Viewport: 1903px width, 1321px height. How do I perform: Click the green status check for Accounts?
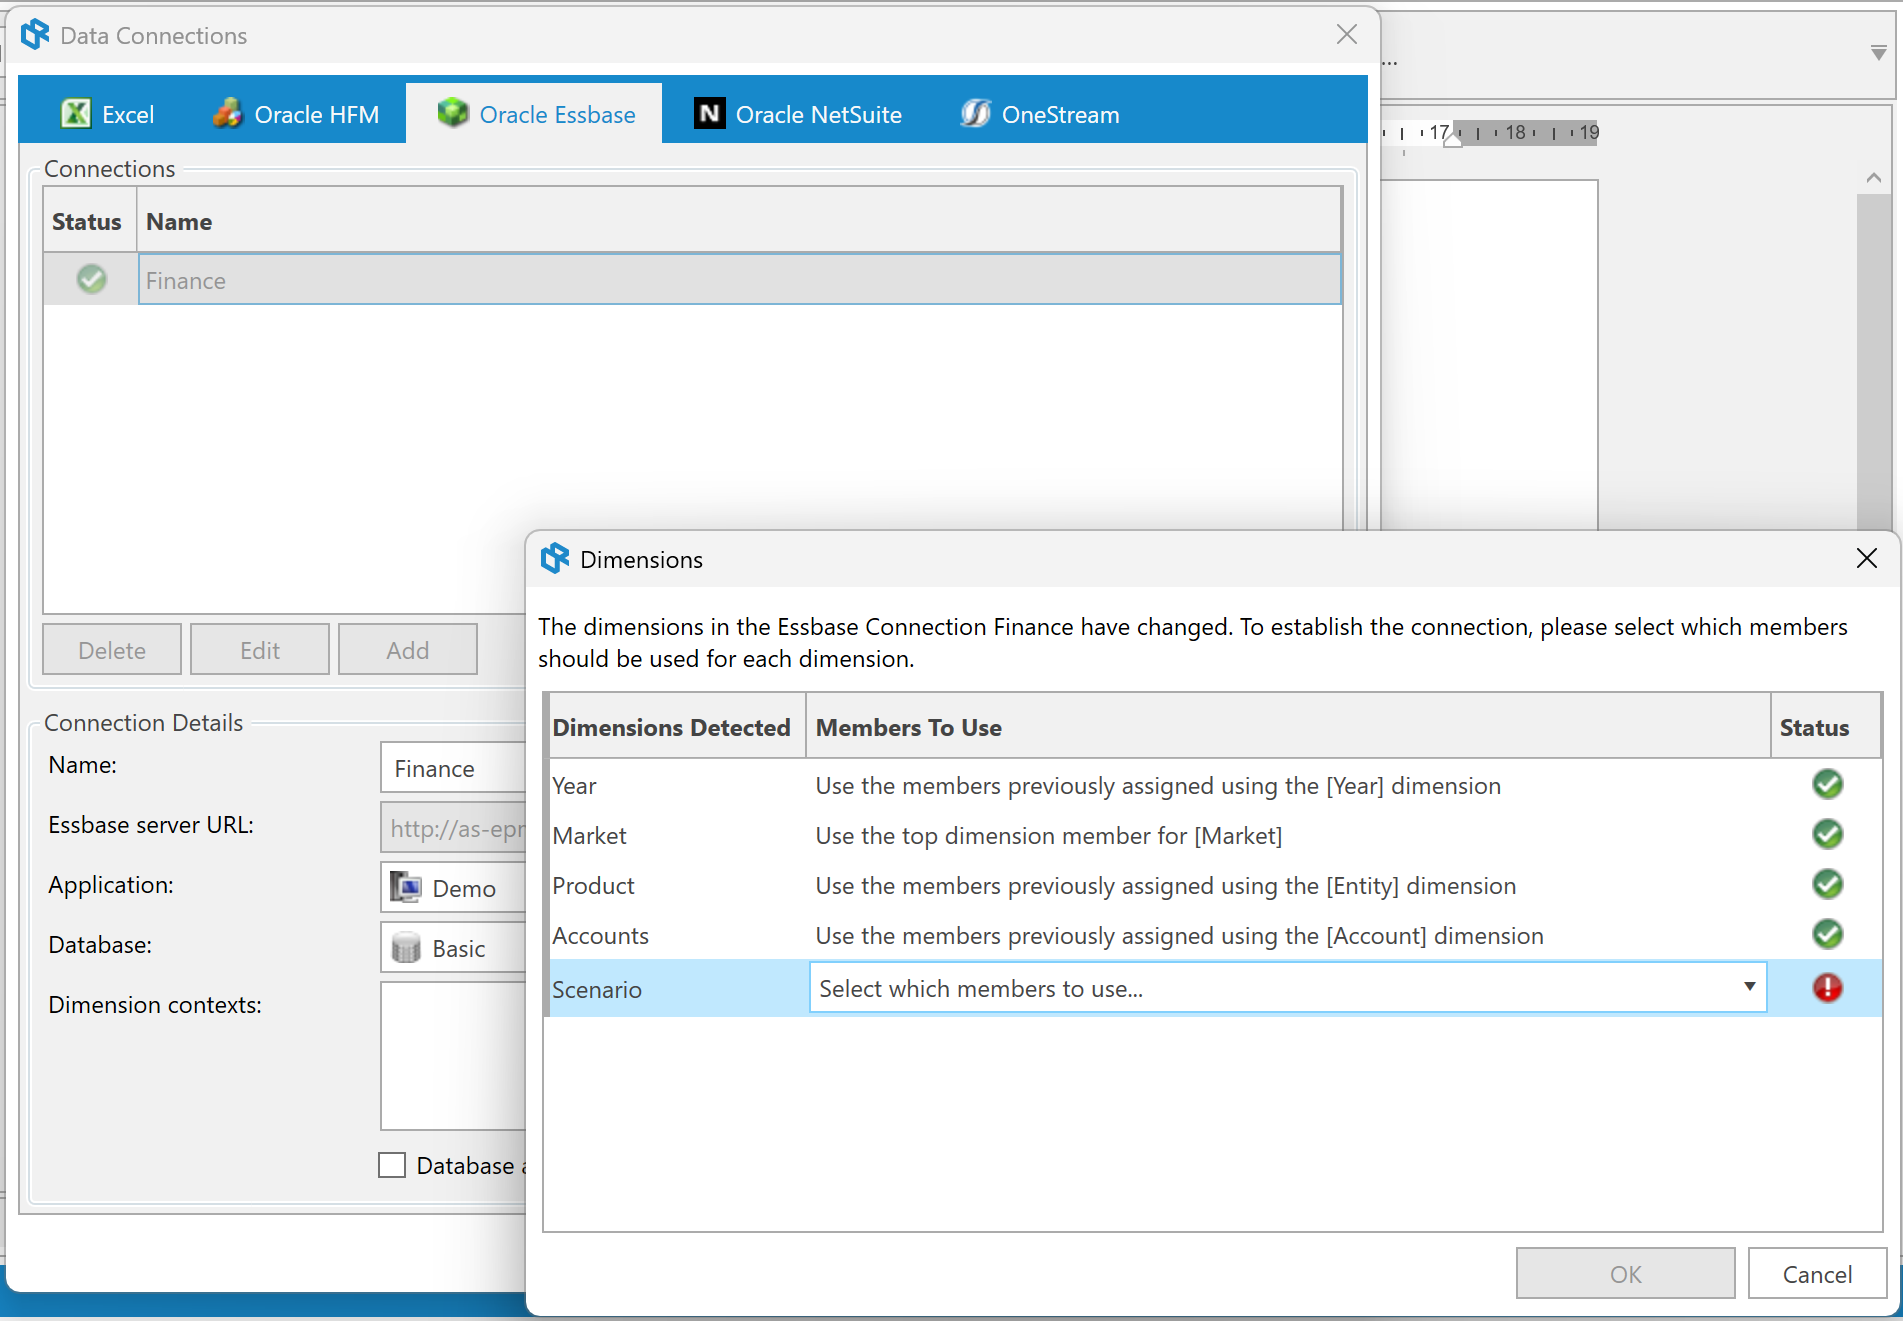(1828, 935)
